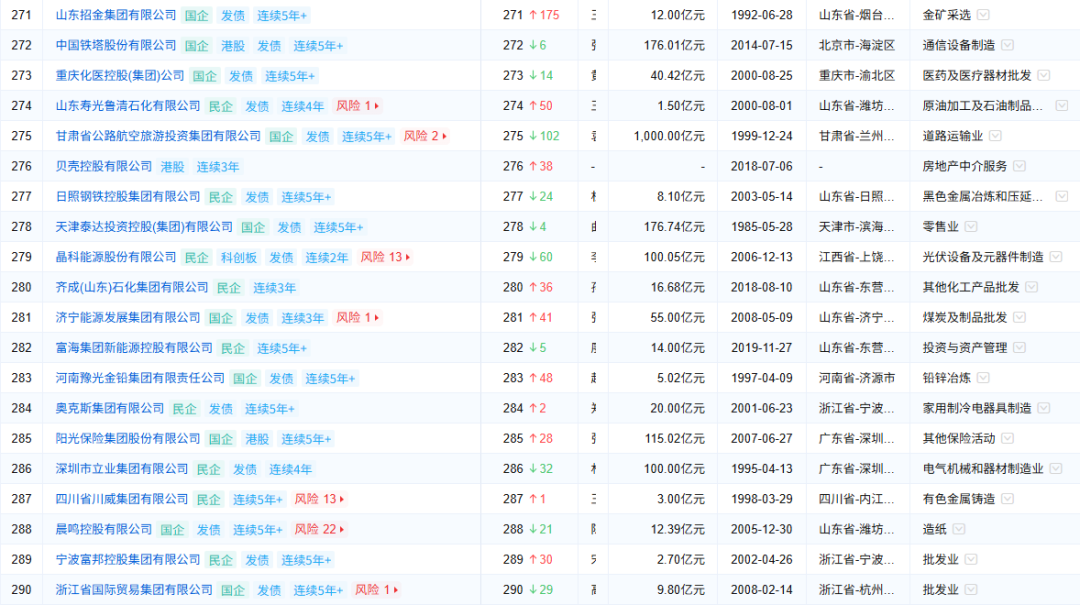The width and height of the screenshot is (1080, 605).
Task: Open 齐成(山东)石化集团有限公司 link
Action: click(132, 287)
